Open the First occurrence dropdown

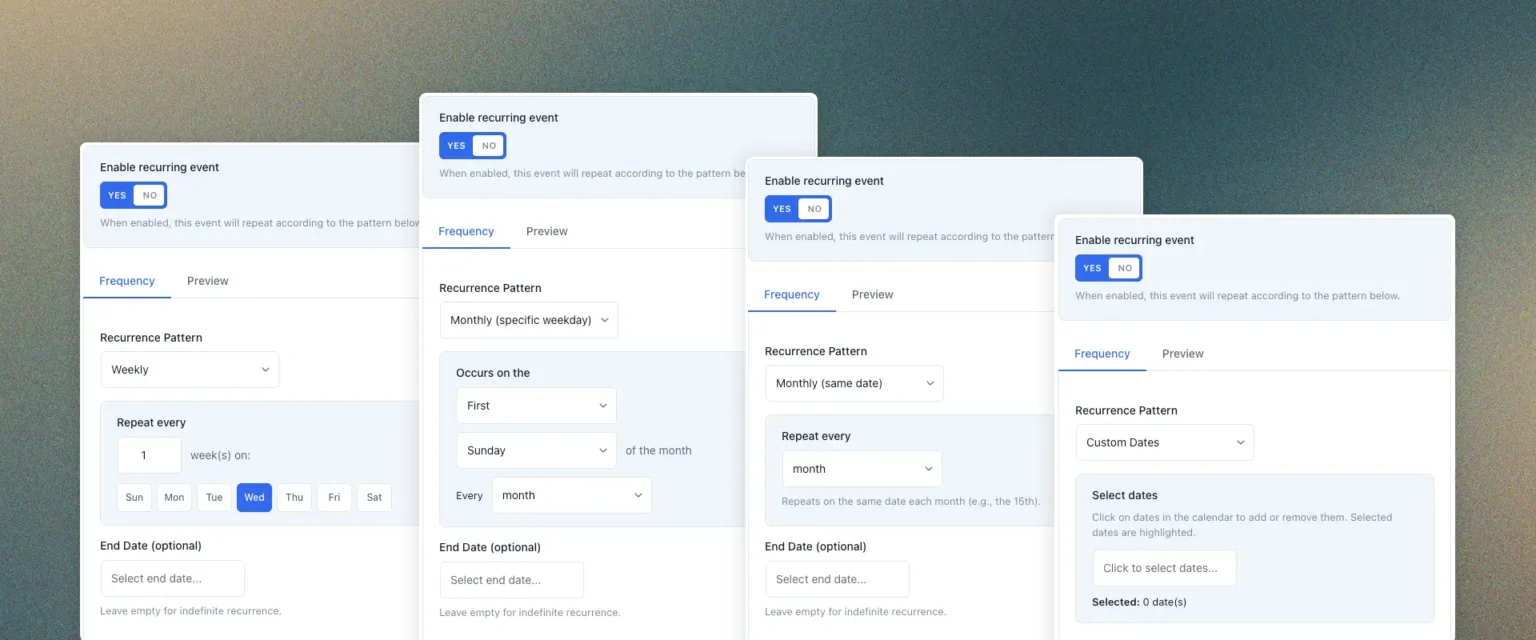(x=537, y=406)
